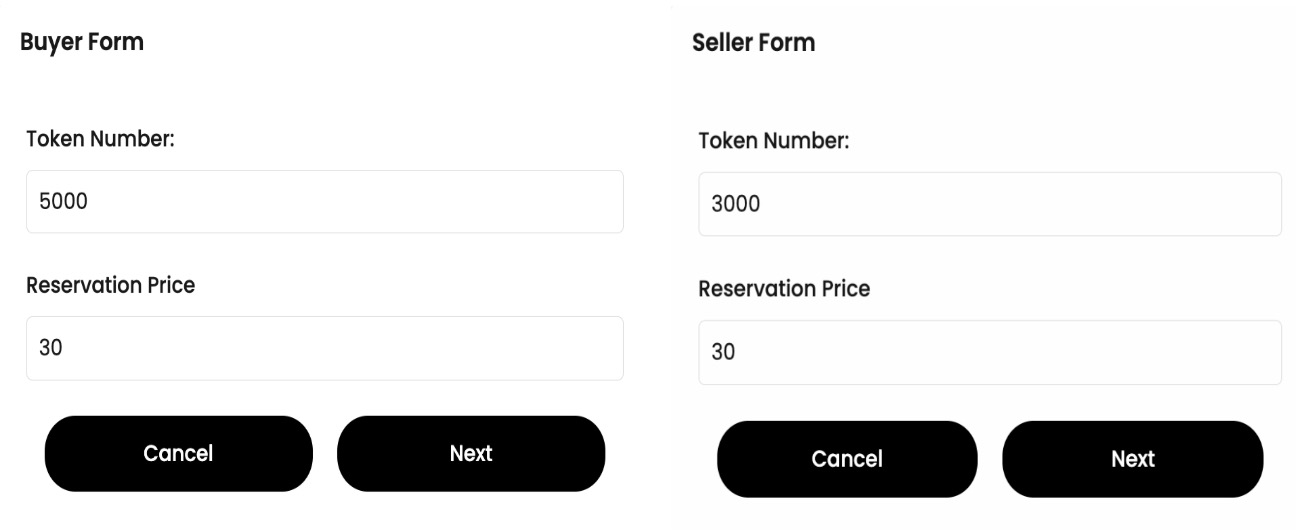Advance the seller form using its Next button
This screenshot has width=1302, height=532.
pos(1132,459)
